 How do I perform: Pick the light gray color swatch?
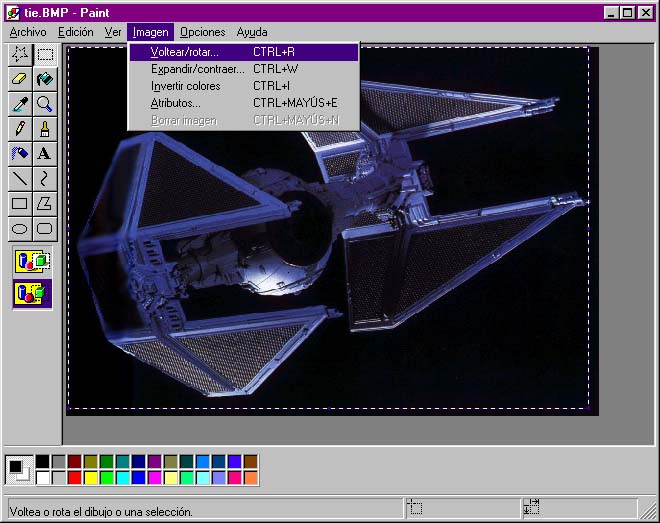point(59,478)
